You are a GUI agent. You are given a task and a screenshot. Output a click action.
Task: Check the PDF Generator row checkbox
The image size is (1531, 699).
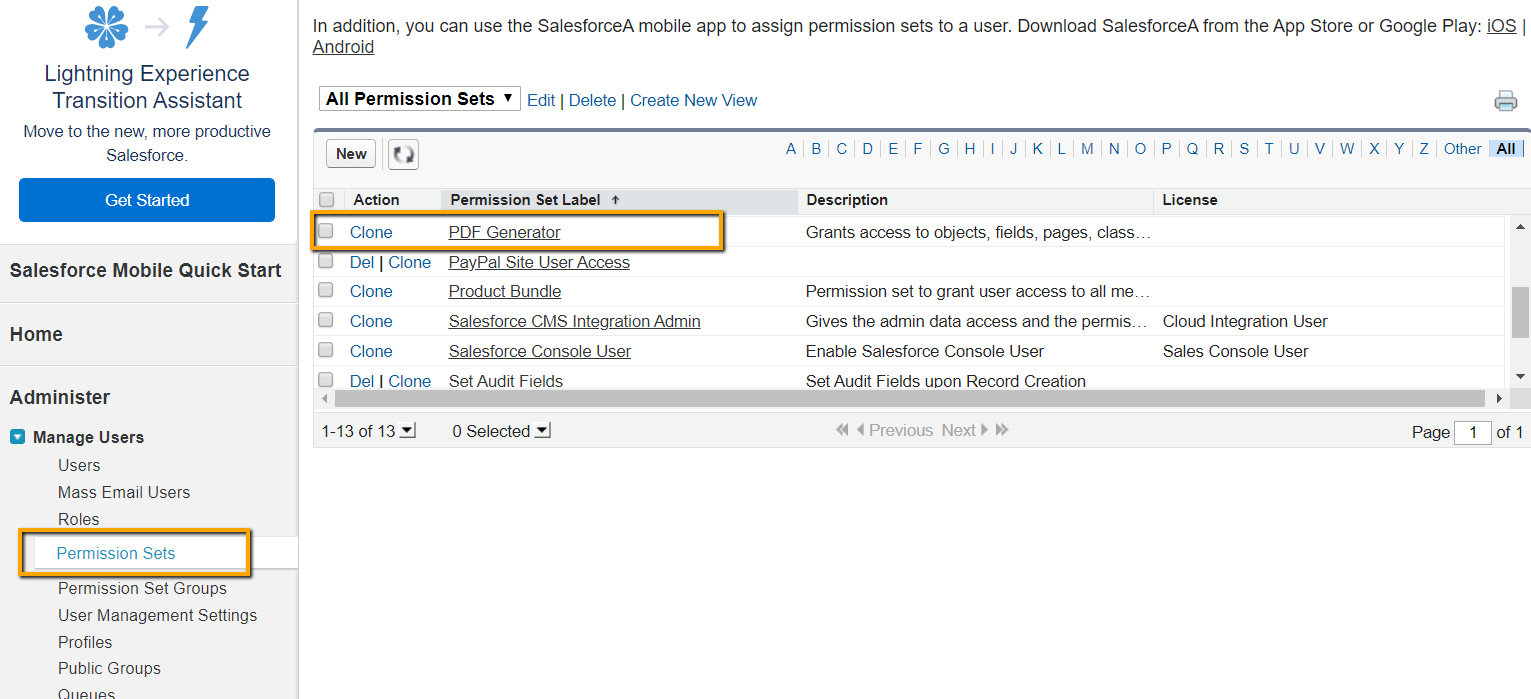pyautogui.click(x=325, y=231)
